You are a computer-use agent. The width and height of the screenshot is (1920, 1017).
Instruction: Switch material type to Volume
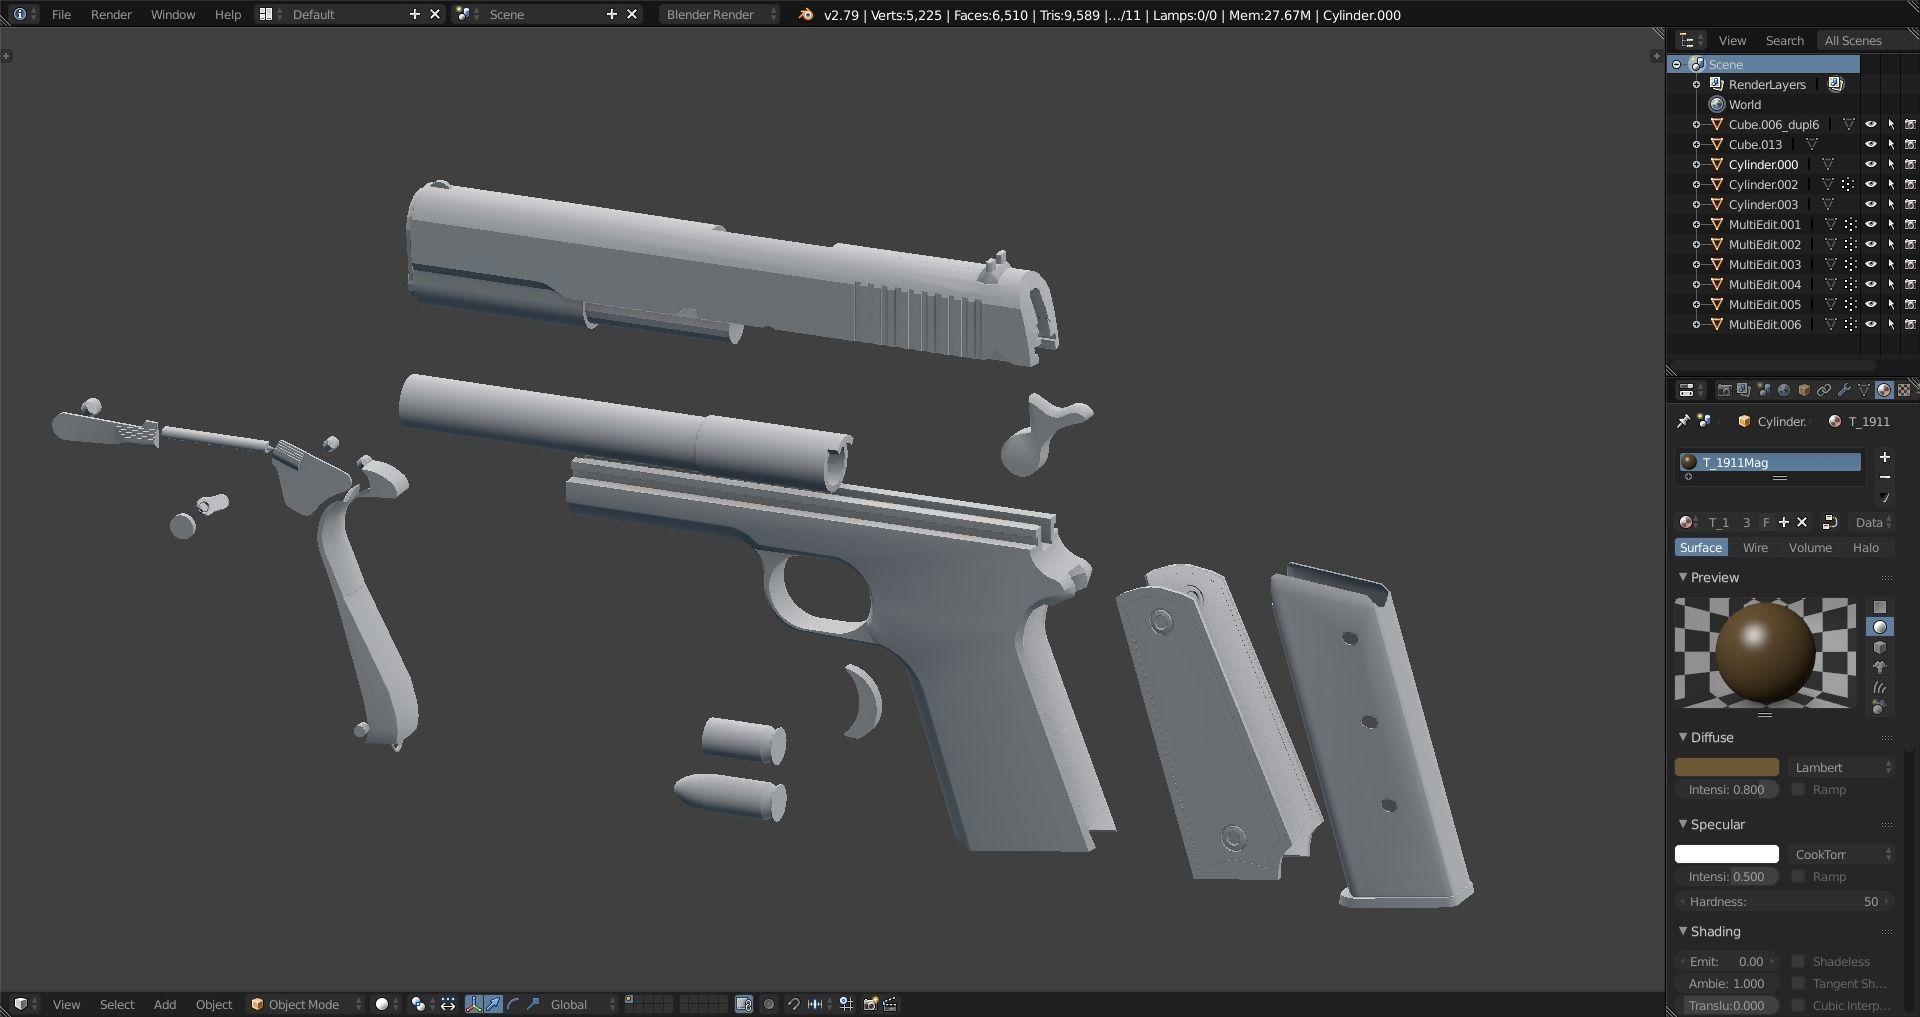(1810, 547)
